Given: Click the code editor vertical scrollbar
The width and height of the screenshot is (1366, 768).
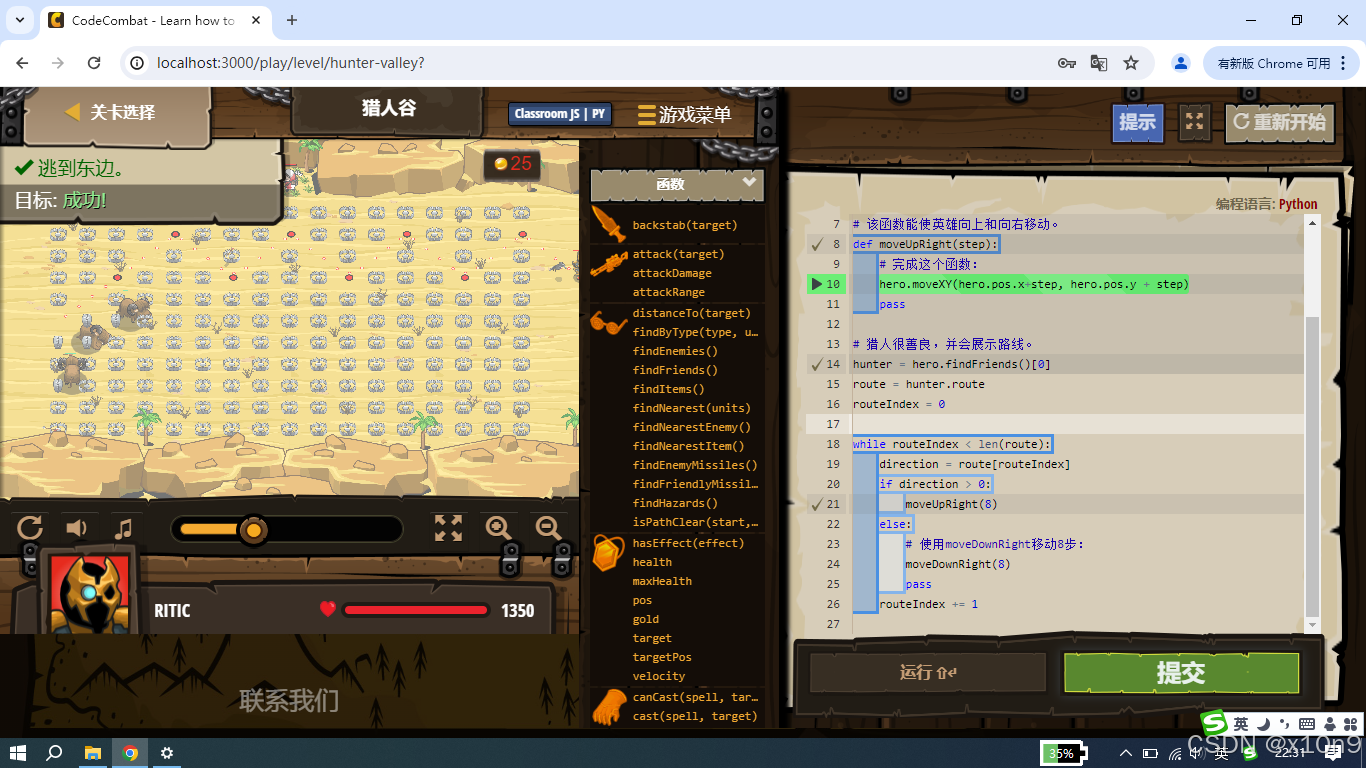Looking at the screenshot, I should click(1312, 466).
